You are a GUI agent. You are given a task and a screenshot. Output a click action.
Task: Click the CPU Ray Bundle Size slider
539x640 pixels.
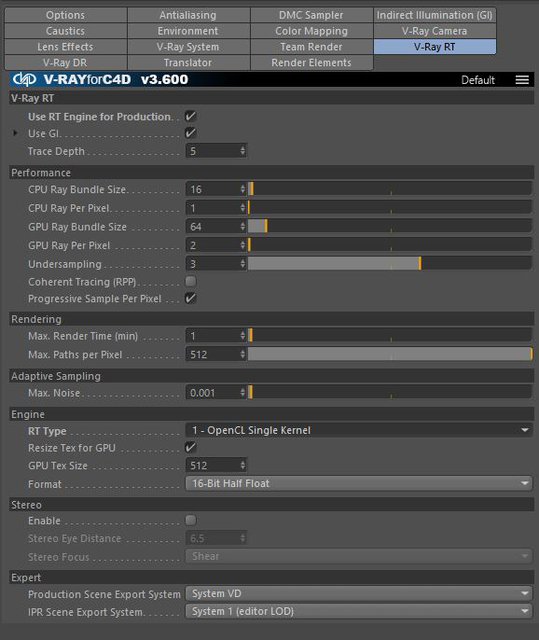coord(390,189)
